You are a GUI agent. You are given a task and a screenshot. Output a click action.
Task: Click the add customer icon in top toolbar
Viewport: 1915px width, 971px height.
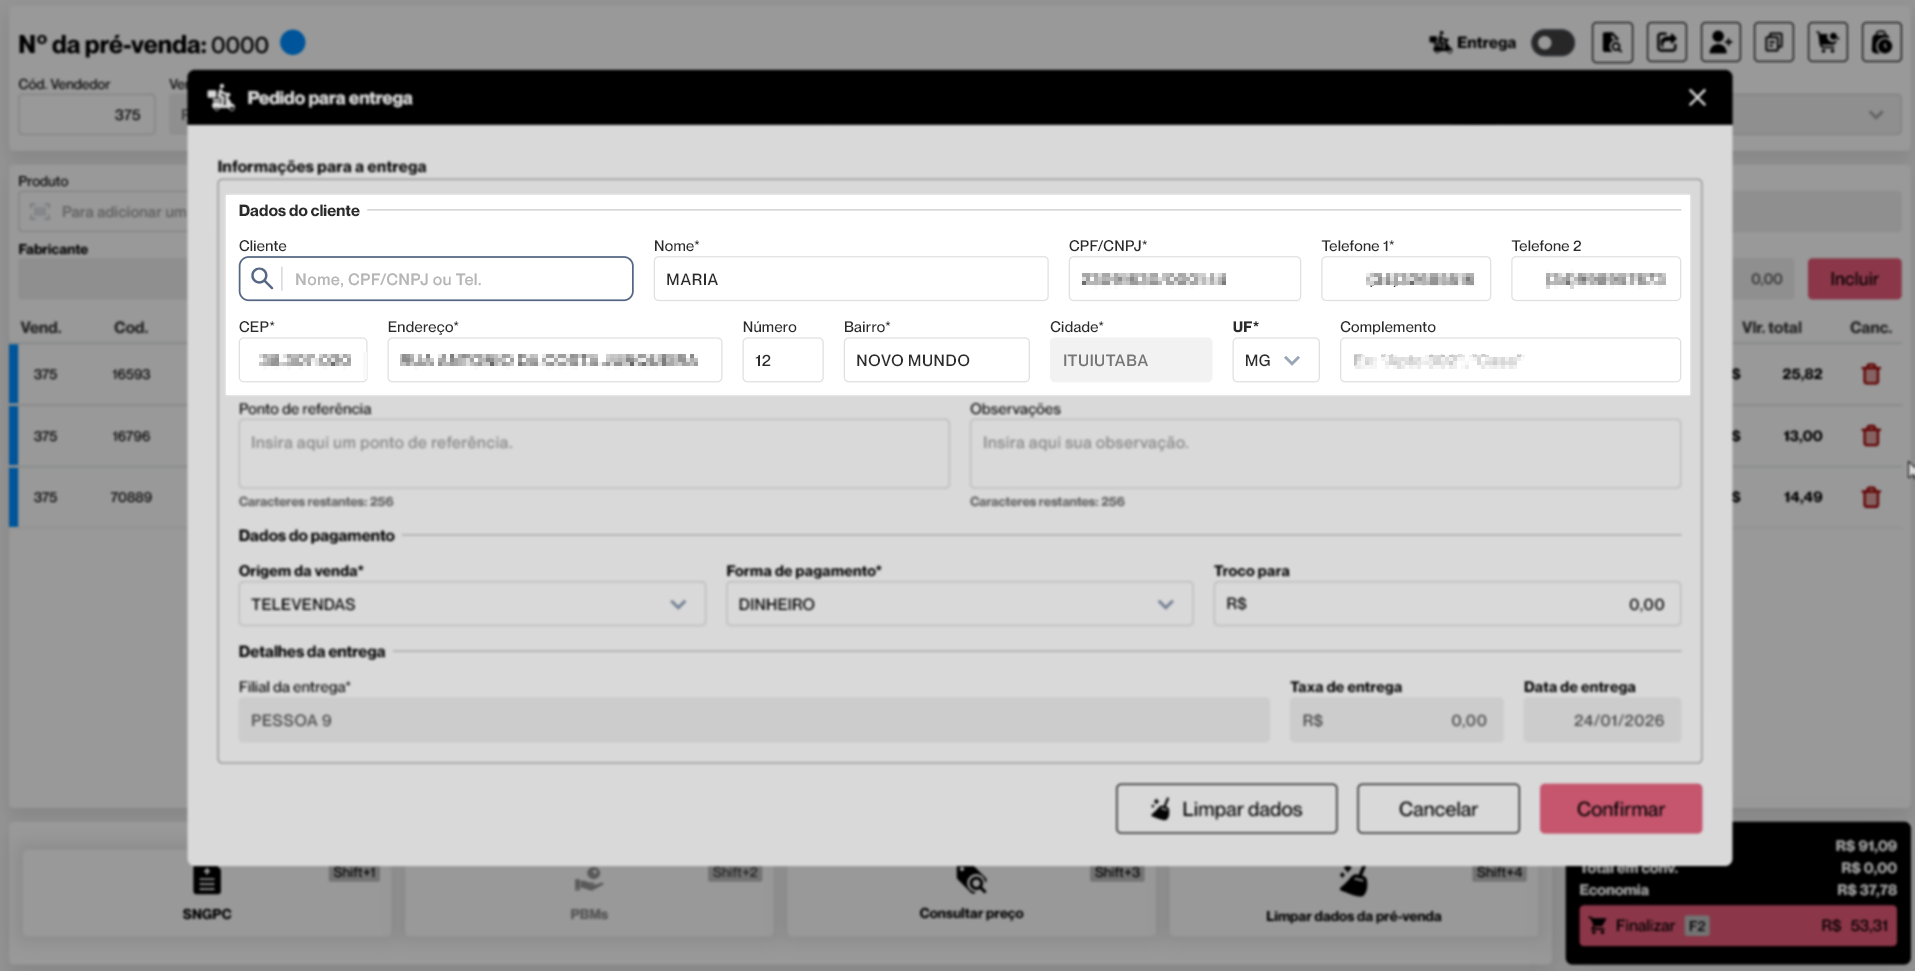1720,43
